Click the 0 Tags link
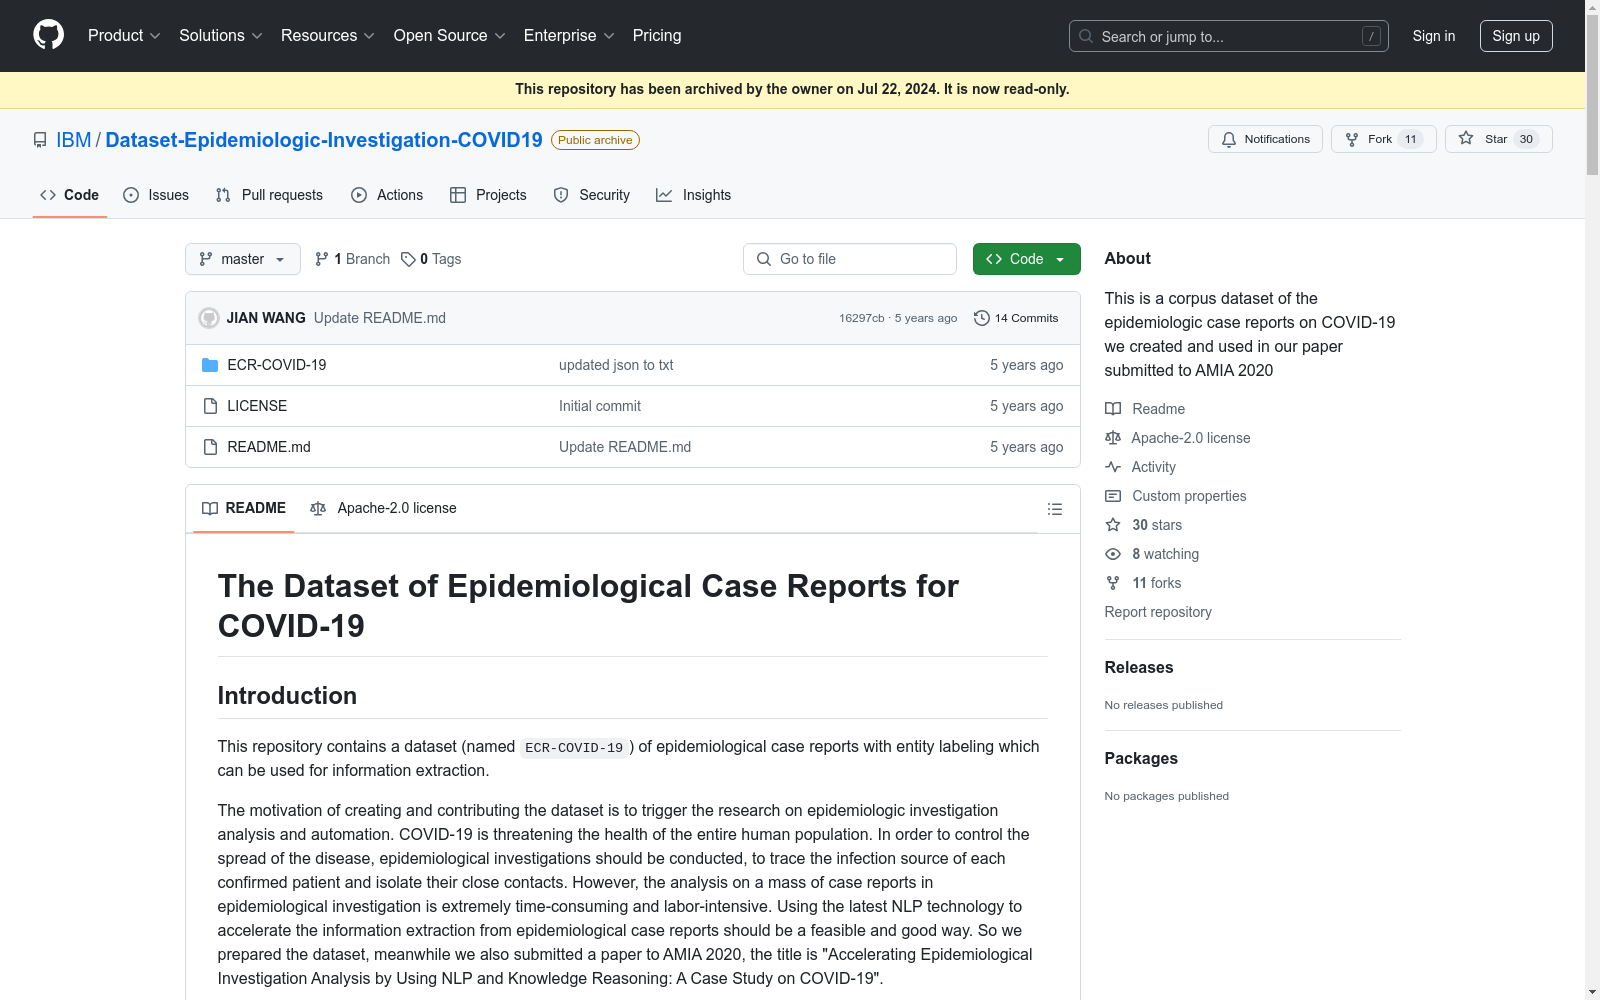1600x1000 pixels. click(x=431, y=259)
